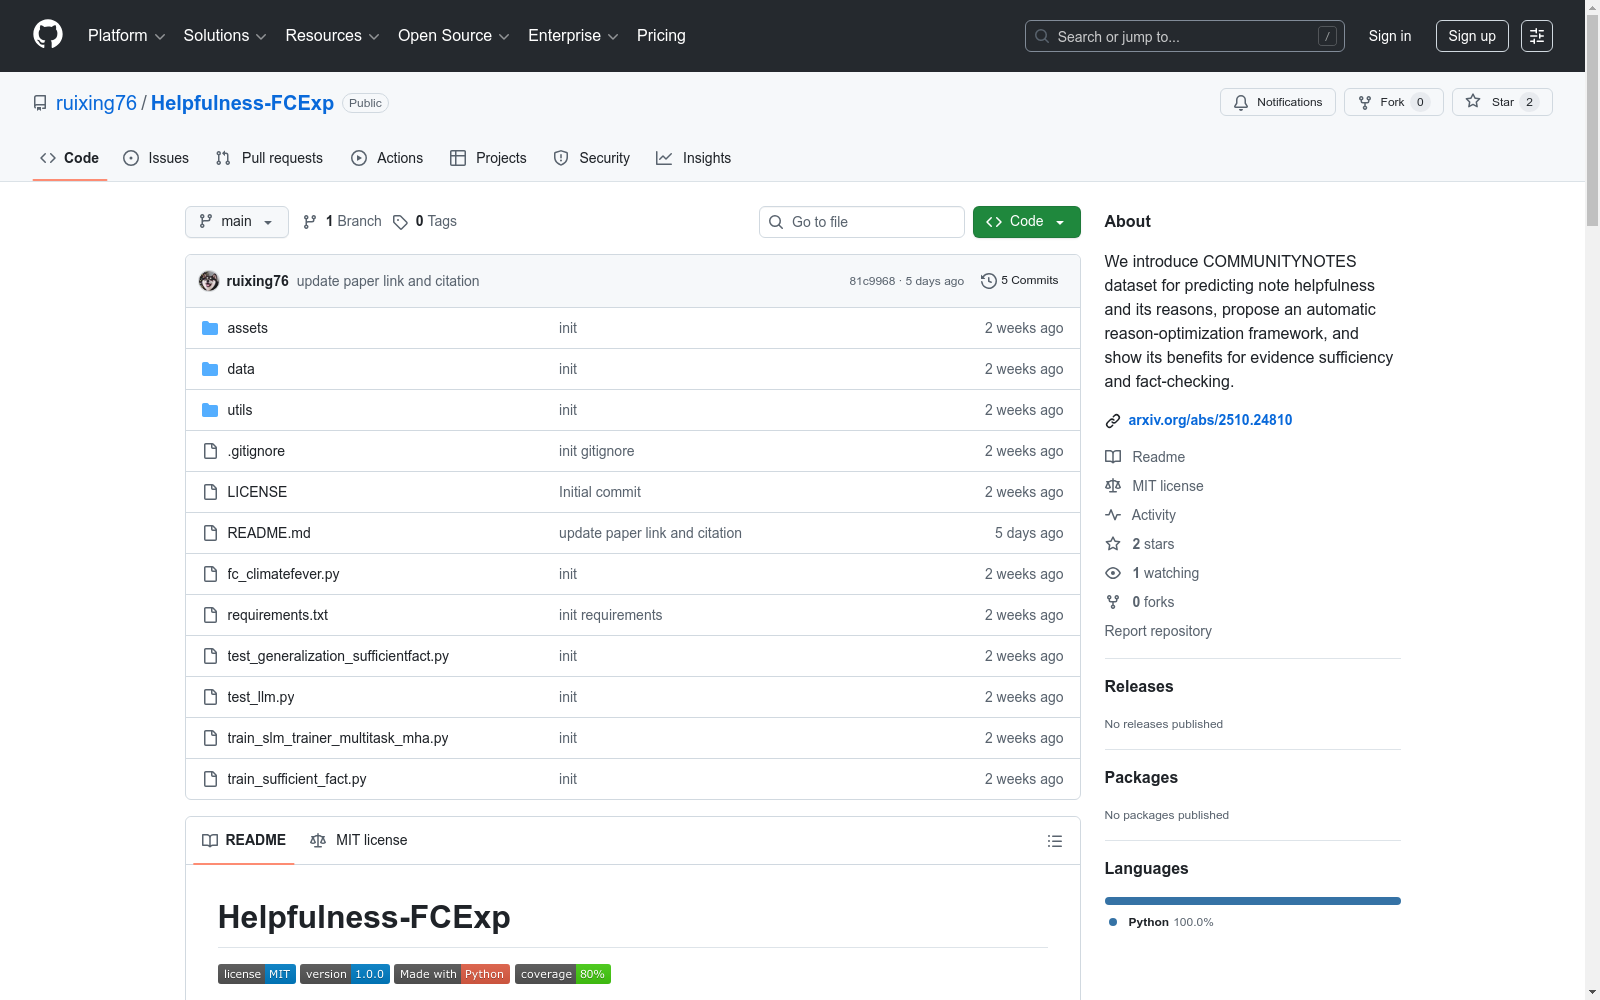Go to GitHub homepage via Octocat logo

[x=48, y=35]
